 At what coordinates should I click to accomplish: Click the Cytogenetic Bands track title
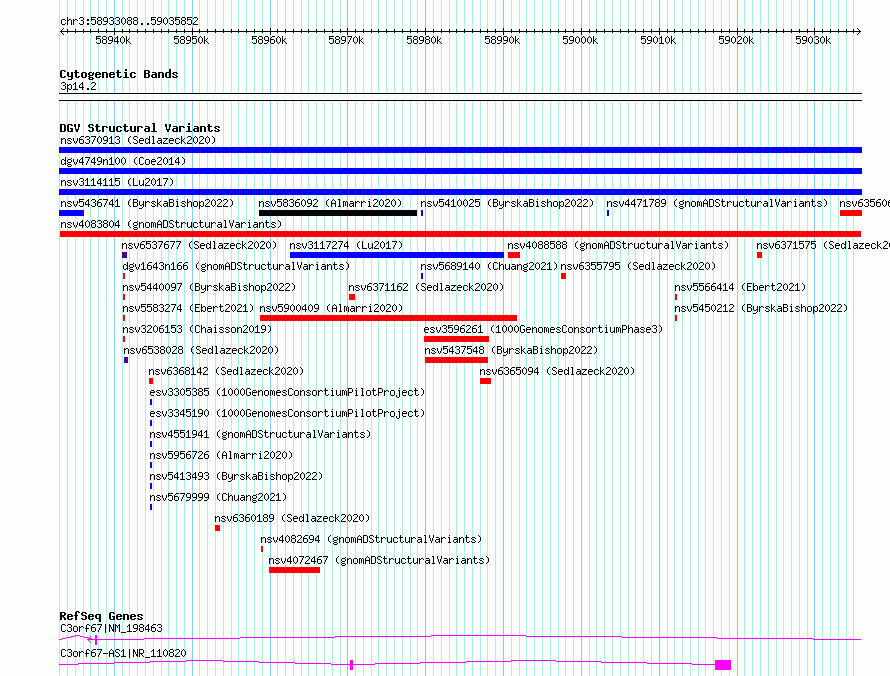(x=119, y=74)
